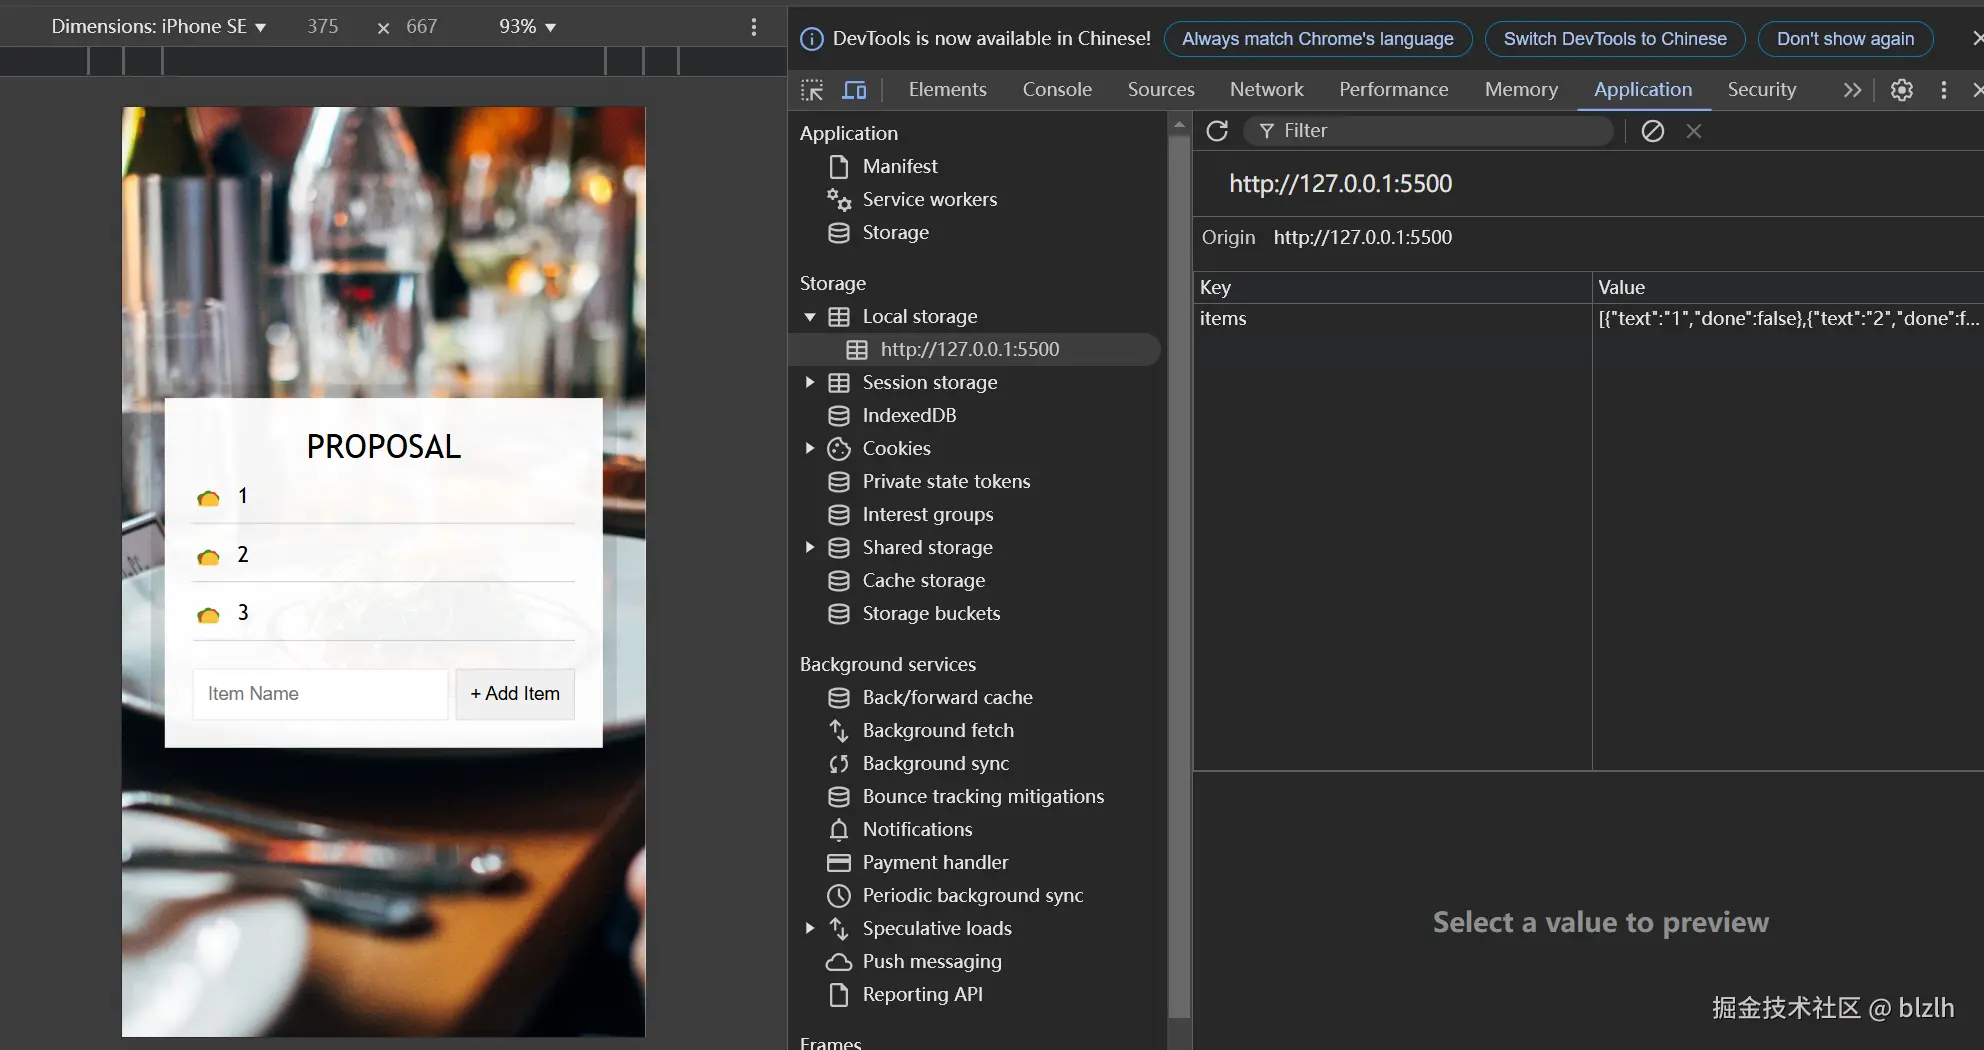Open Service workers in sidebar

coord(929,200)
